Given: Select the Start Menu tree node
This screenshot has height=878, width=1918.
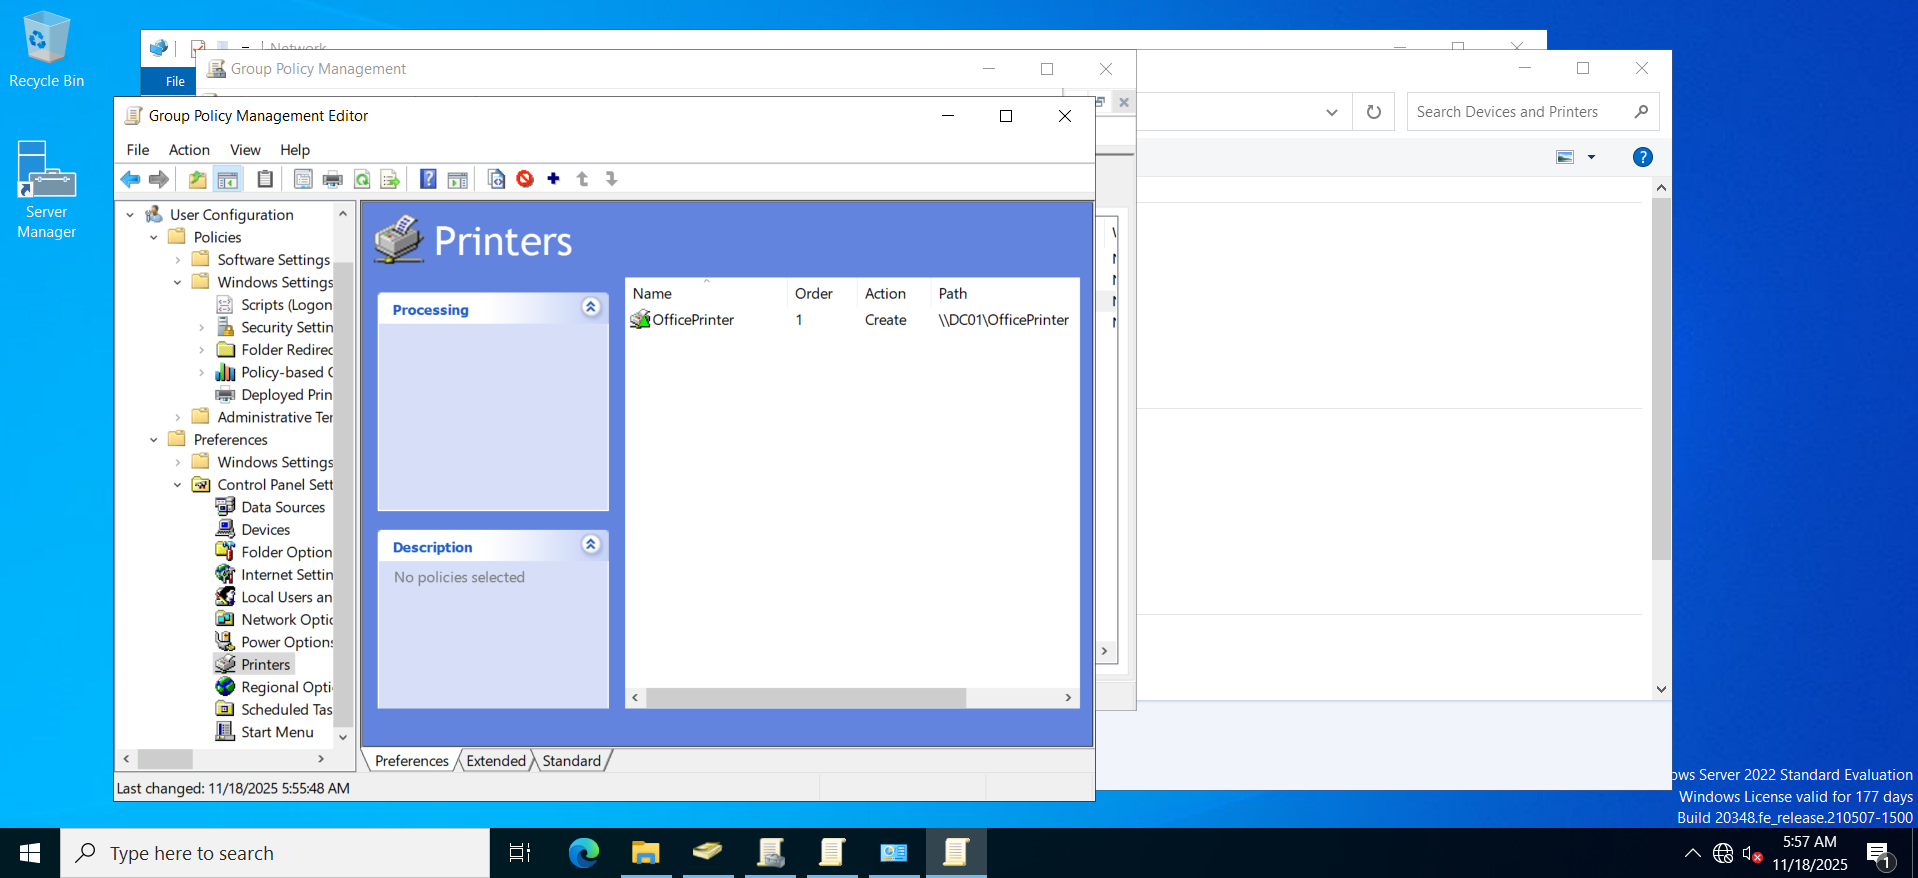Looking at the screenshot, I should click(277, 732).
